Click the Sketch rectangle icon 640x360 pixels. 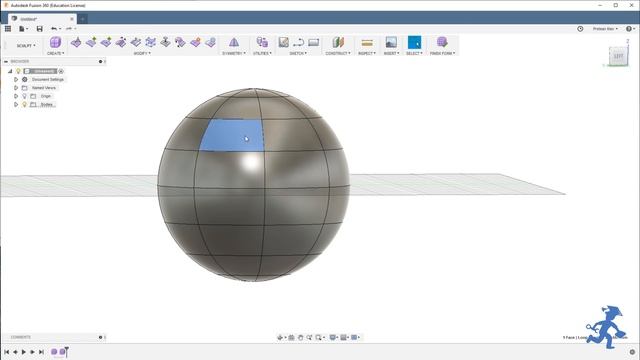[313, 42]
